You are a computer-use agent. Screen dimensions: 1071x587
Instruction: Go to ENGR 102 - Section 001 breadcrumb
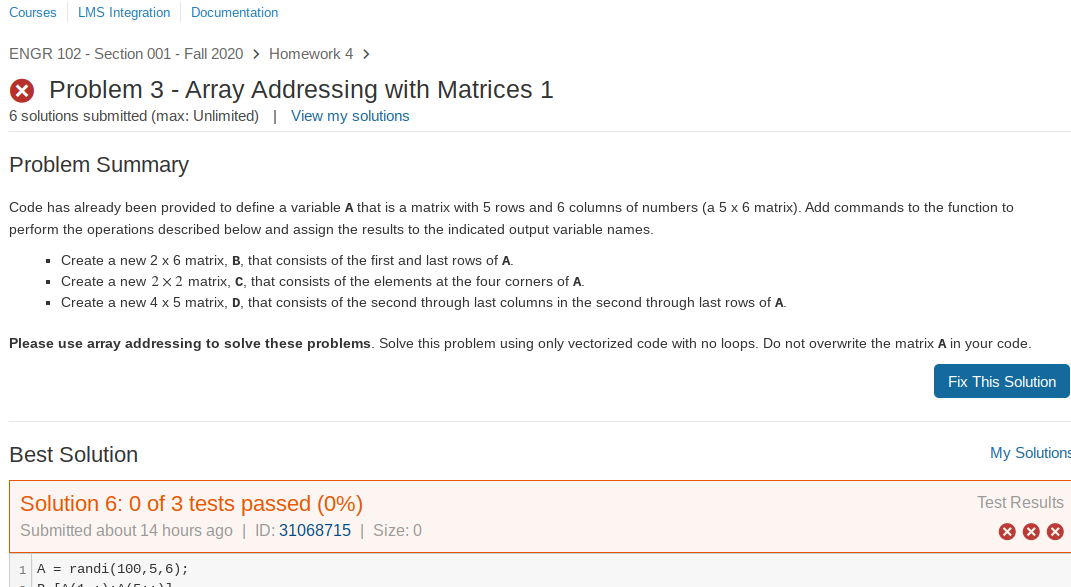pyautogui.click(x=125, y=54)
